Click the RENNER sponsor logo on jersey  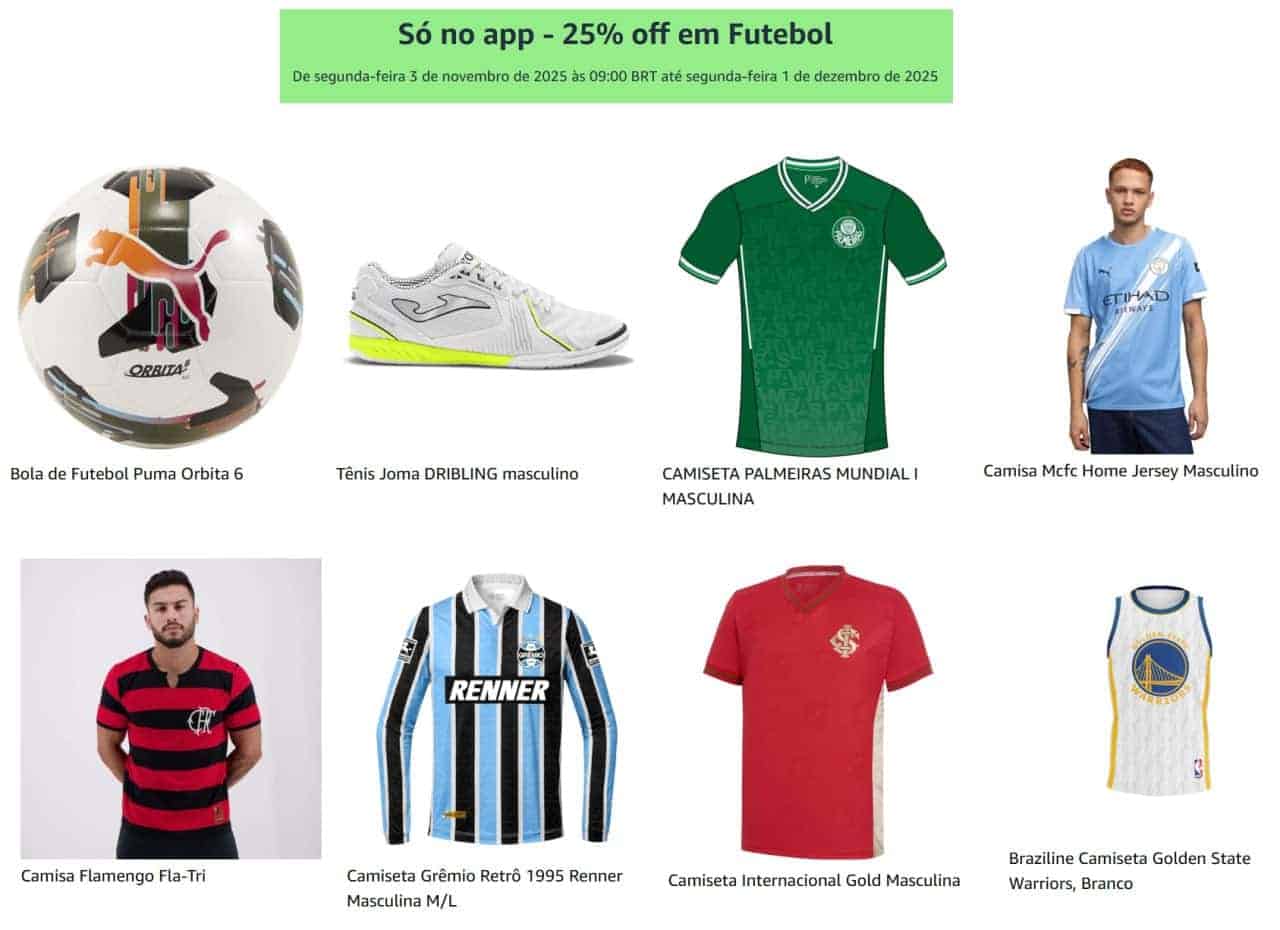(x=498, y=690)
